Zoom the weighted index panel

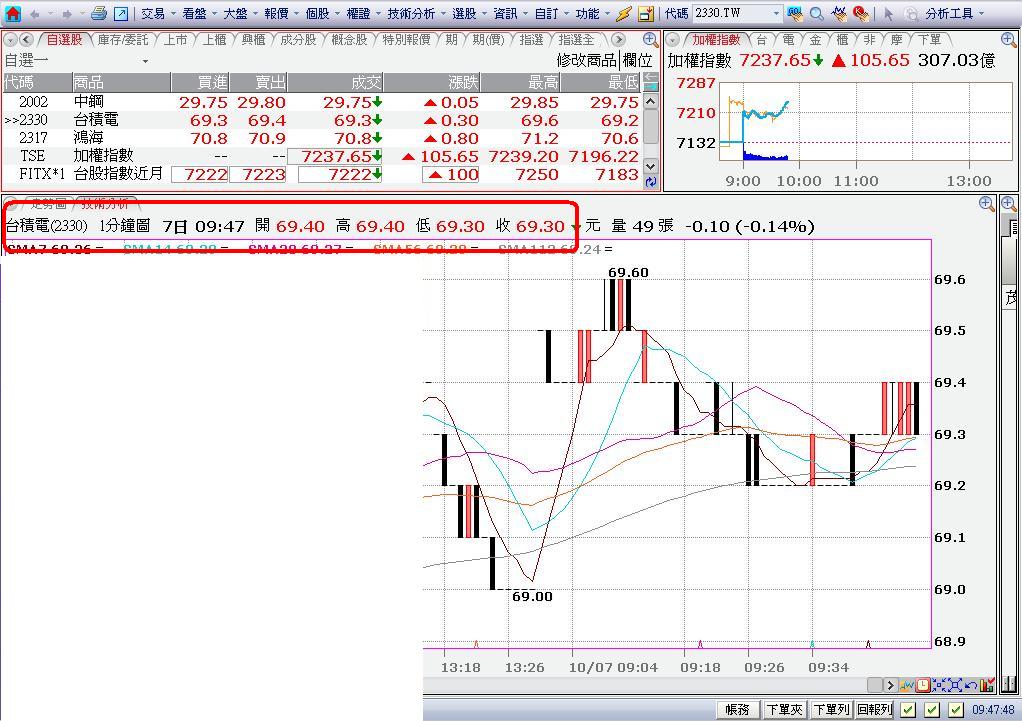[x=1008, y=39]
